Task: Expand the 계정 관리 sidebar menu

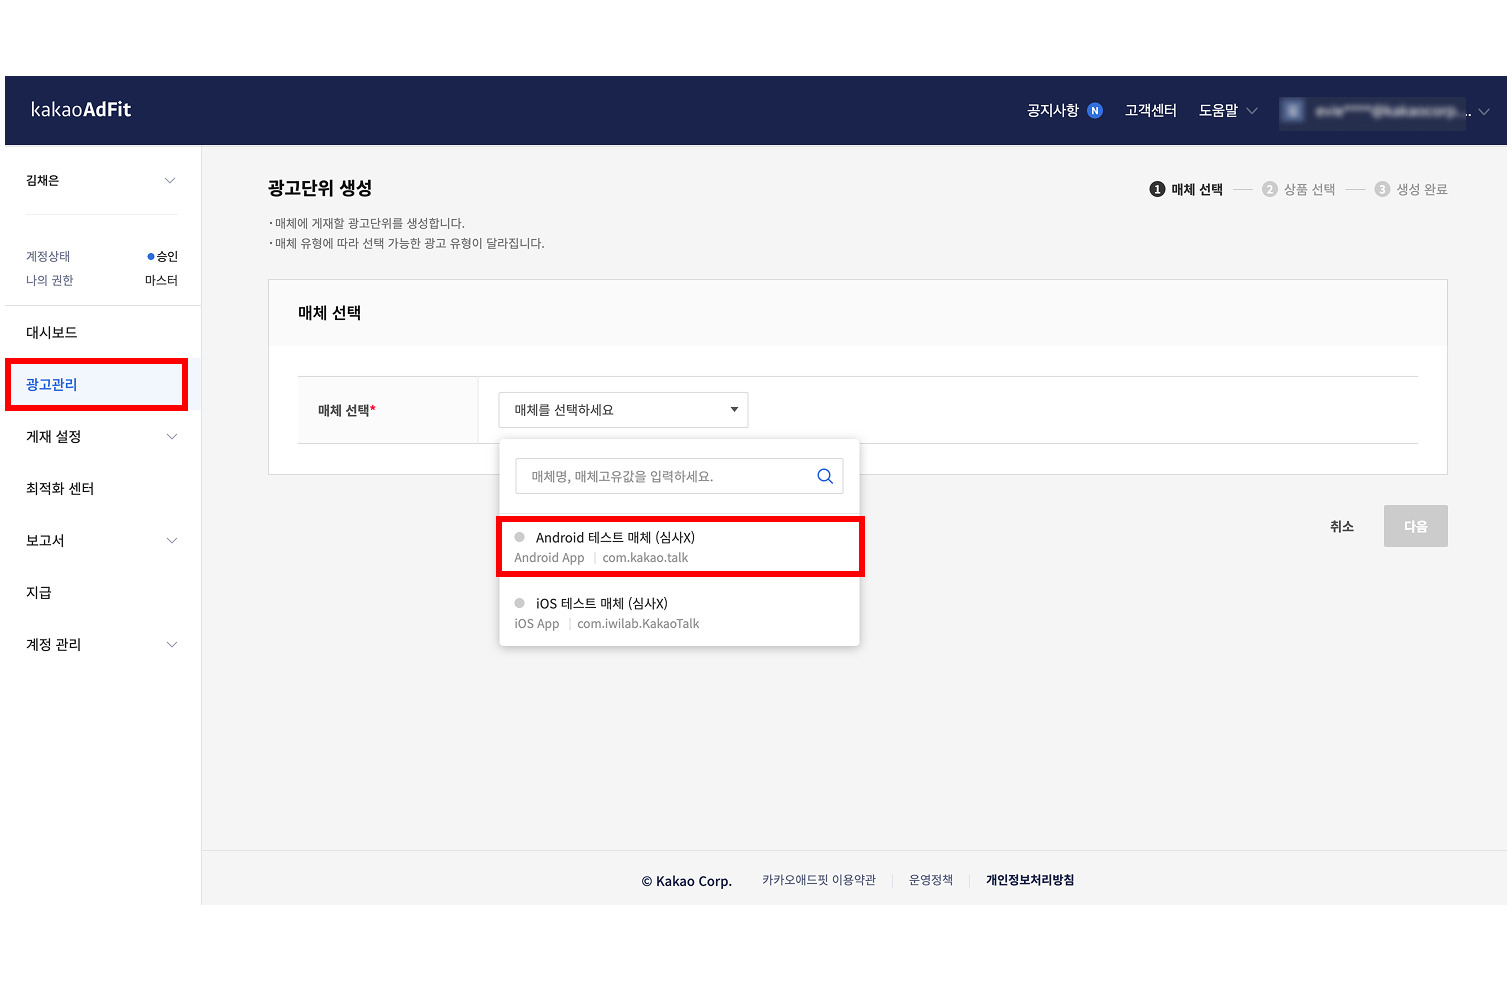Action: tap(101, 645)
